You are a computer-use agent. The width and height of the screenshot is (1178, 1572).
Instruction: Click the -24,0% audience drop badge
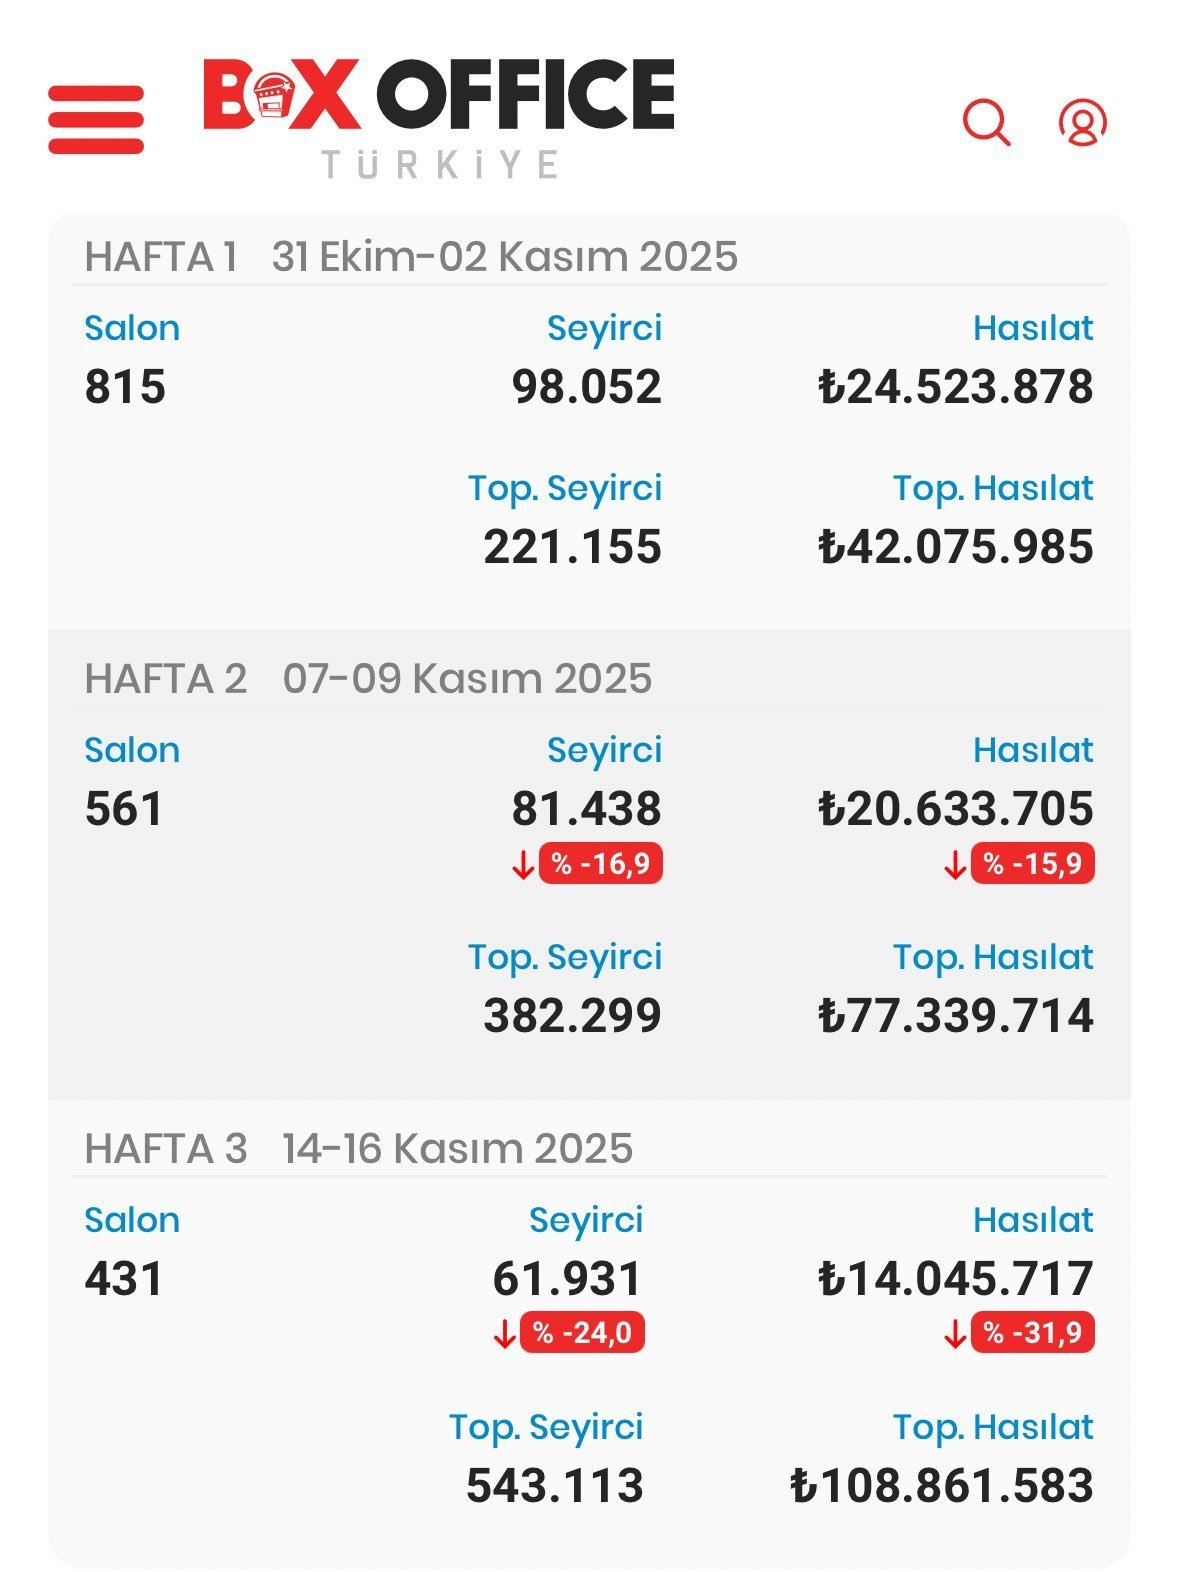(x=582, y=1333)
